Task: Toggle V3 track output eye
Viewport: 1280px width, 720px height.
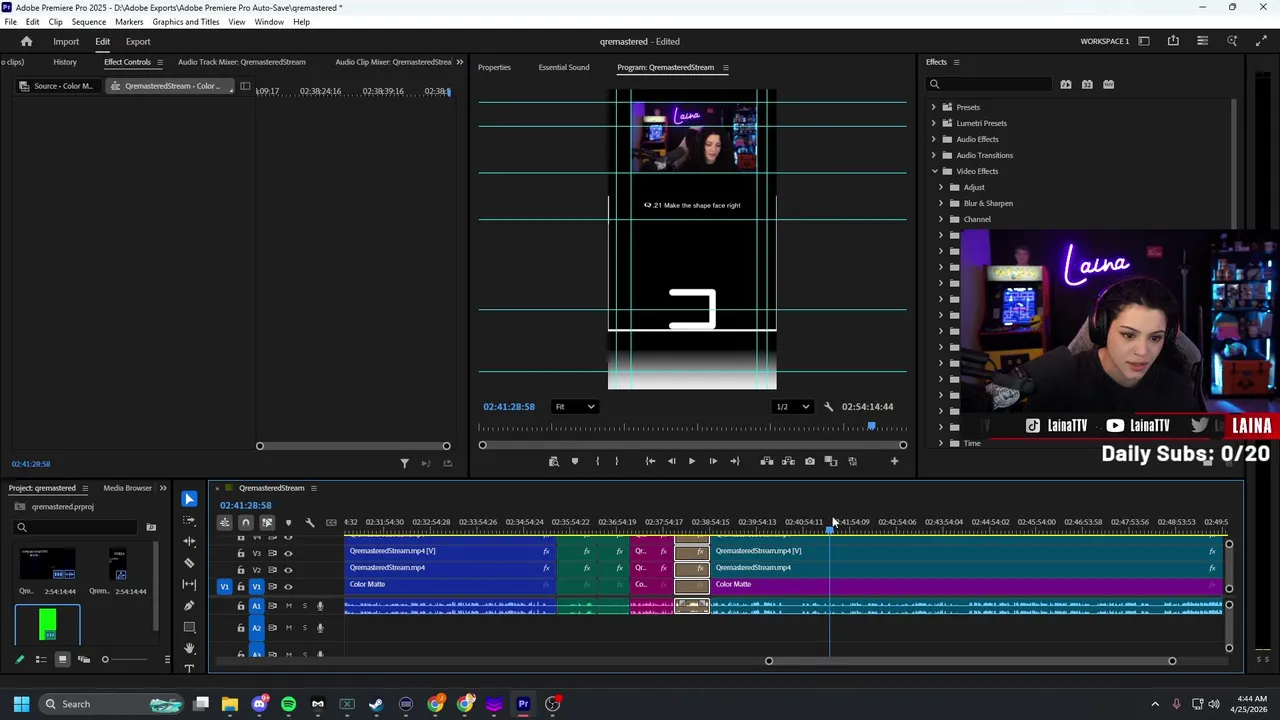Action: tap(288, 553)
